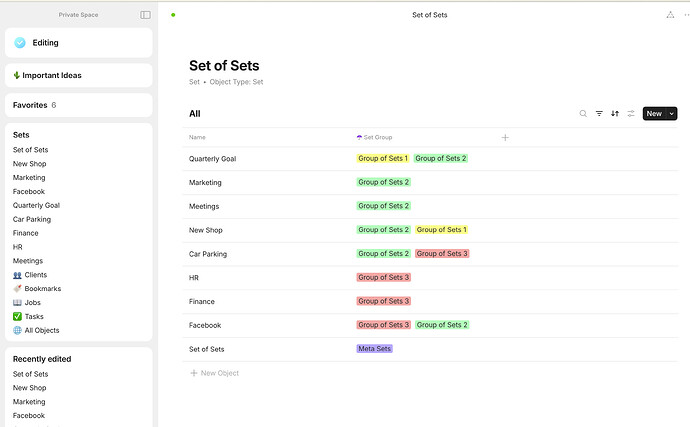This screenshot has height=427, width=690.
Task: Click the Set Group column relation icon
Action: 359,137
